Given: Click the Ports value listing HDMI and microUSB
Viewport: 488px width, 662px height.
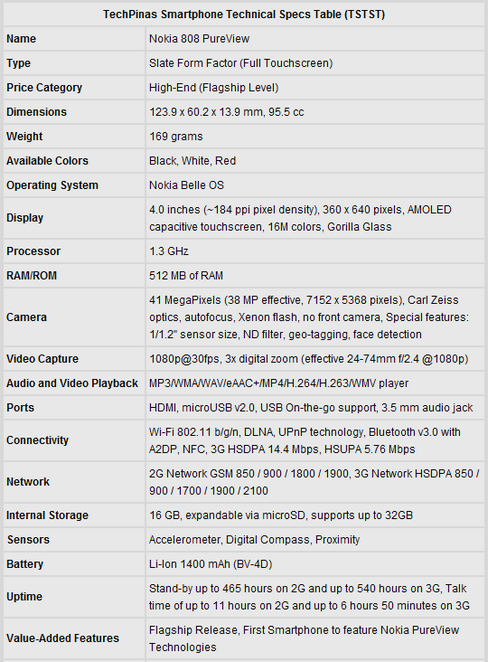Looking at the screenshot, I should [311, 408].
